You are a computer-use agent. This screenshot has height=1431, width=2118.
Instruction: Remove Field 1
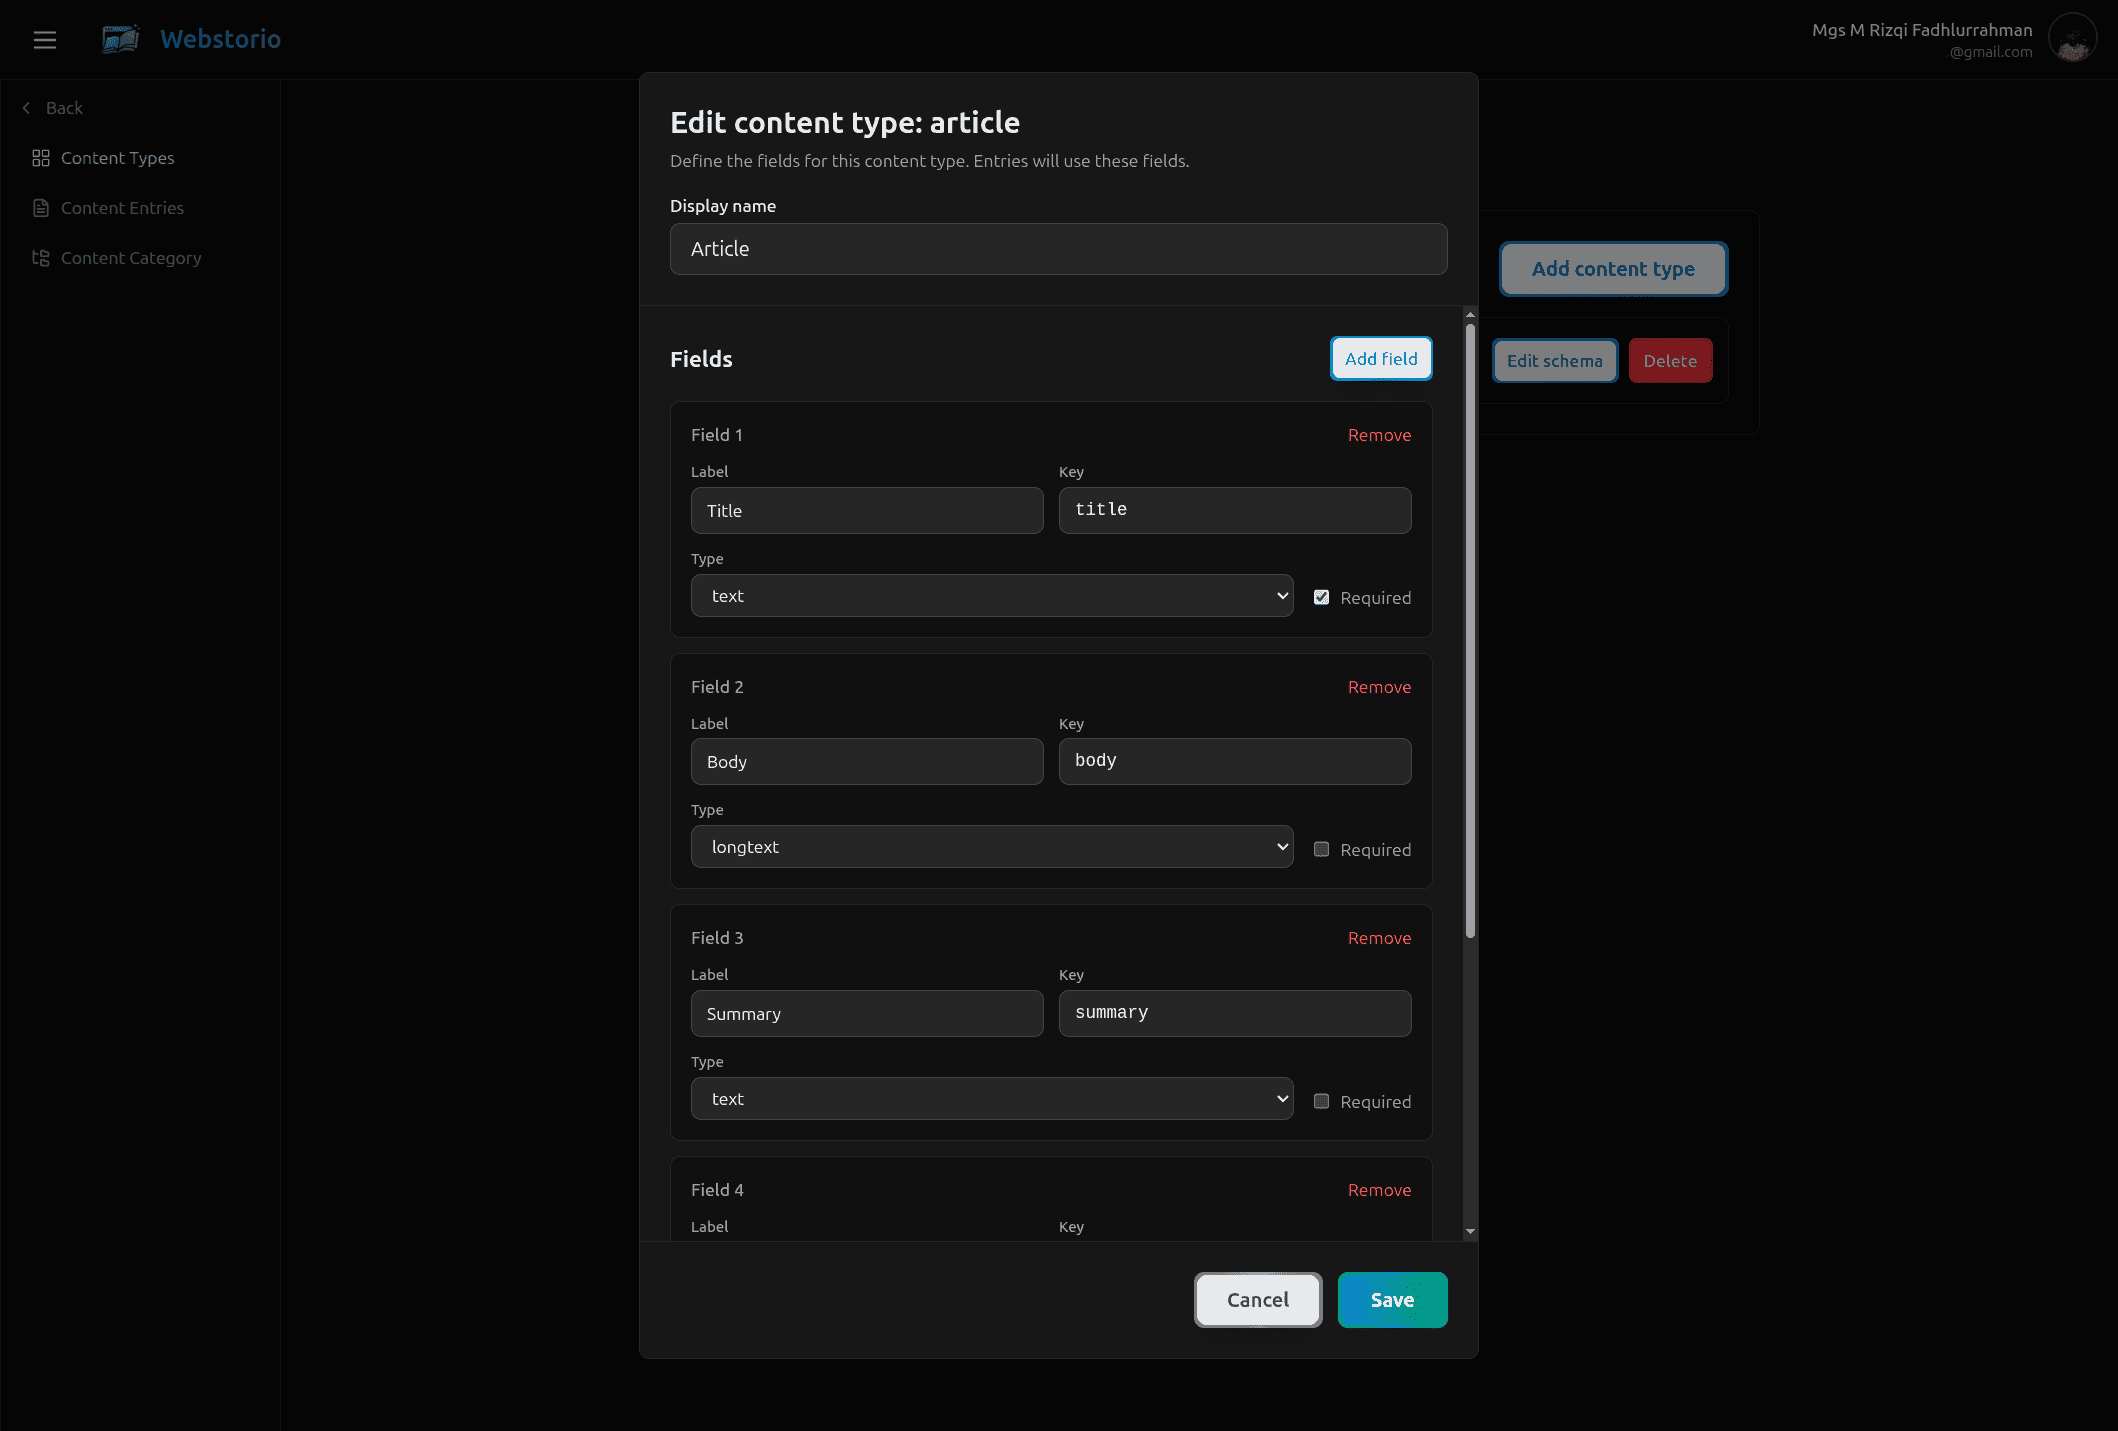tap(1379, 435)
